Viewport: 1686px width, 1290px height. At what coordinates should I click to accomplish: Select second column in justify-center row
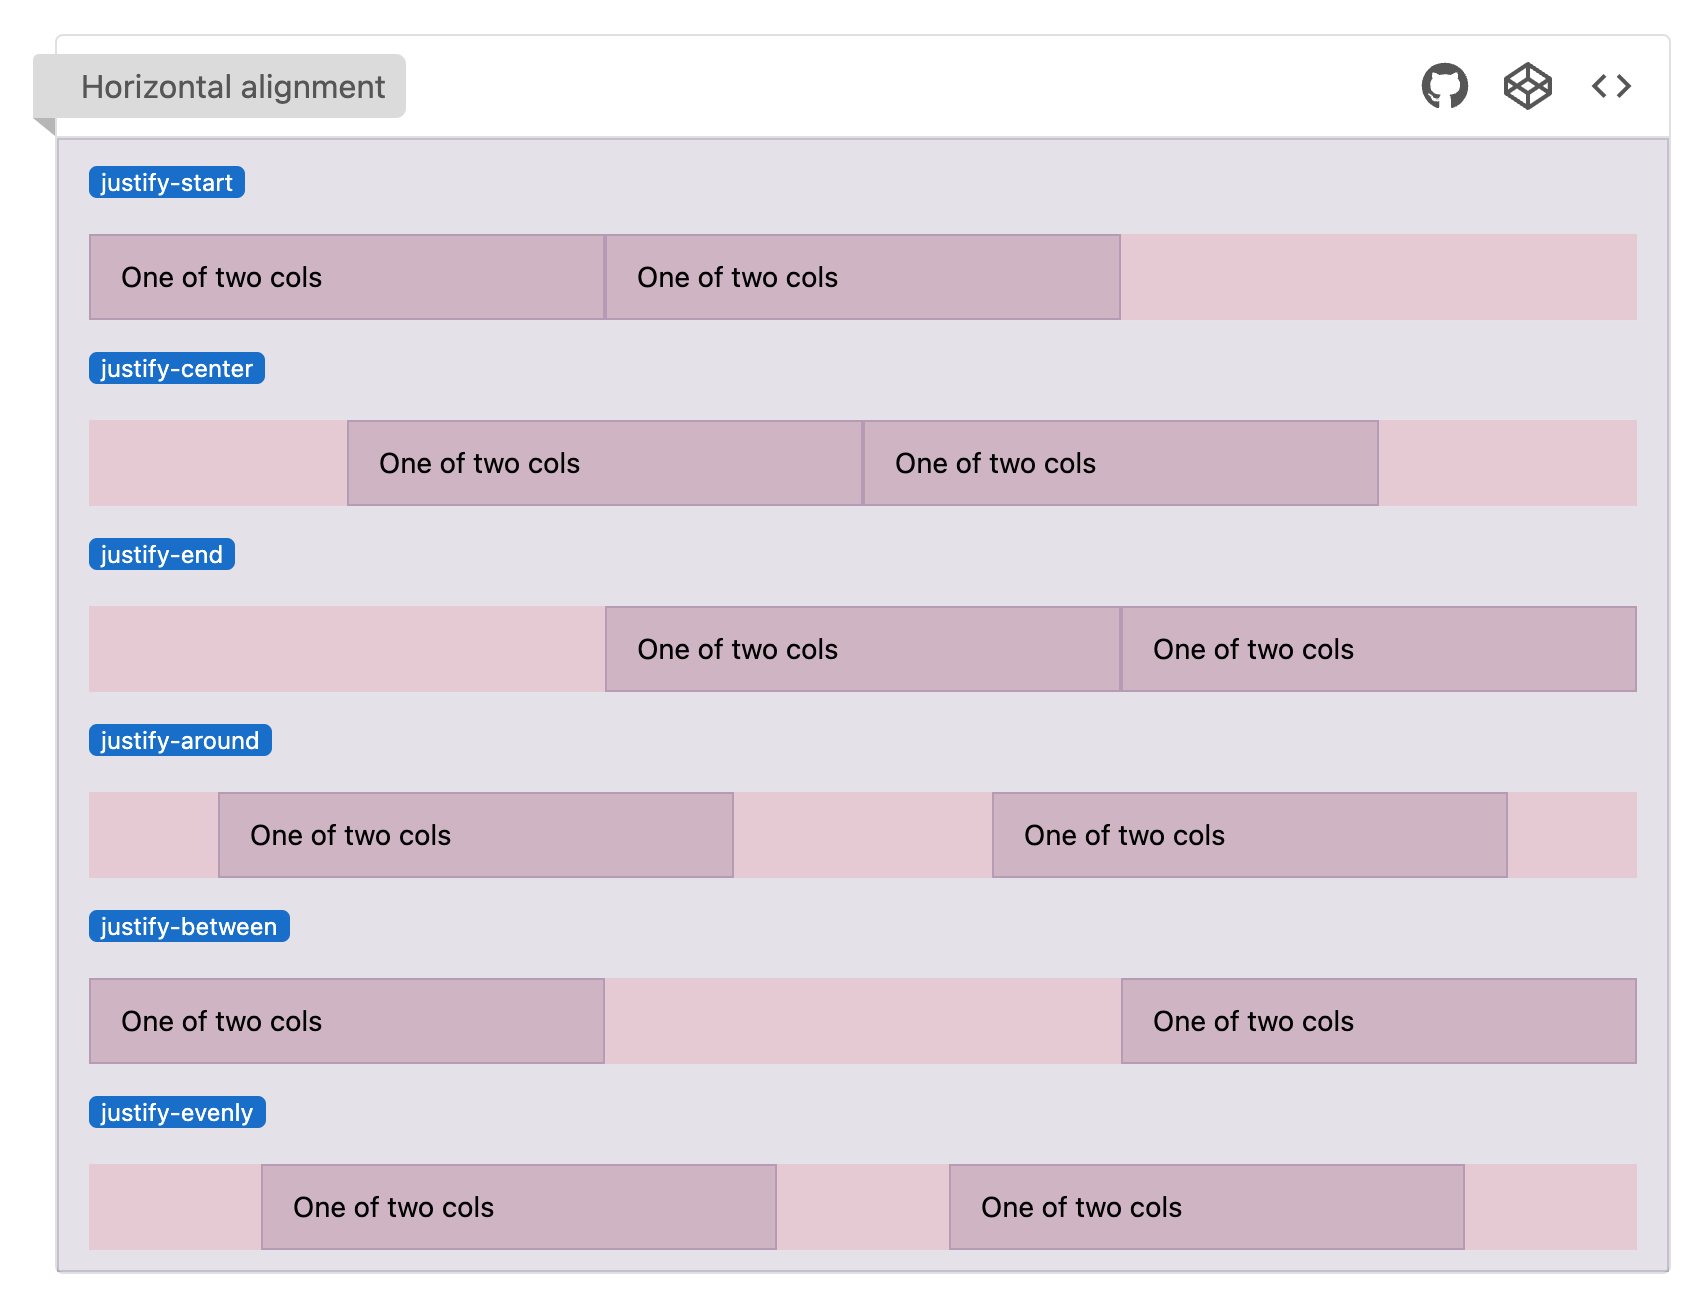point(1121,463)
